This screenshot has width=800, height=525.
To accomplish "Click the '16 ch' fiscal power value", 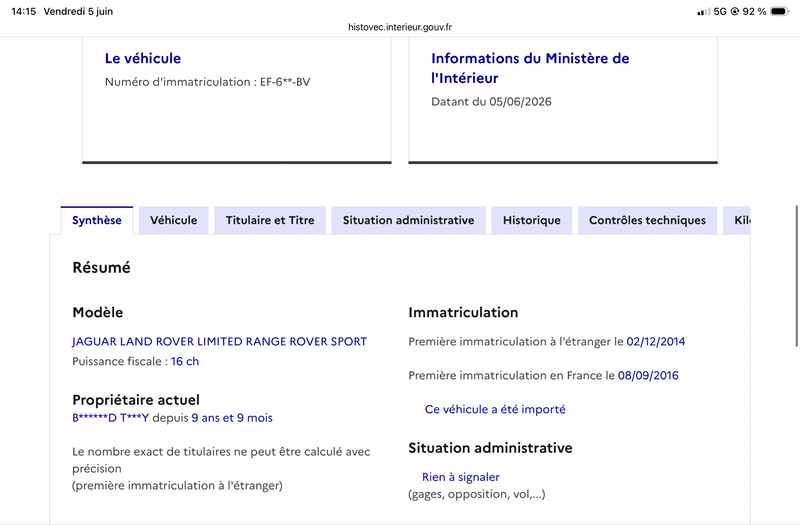I will pos(185,361).
